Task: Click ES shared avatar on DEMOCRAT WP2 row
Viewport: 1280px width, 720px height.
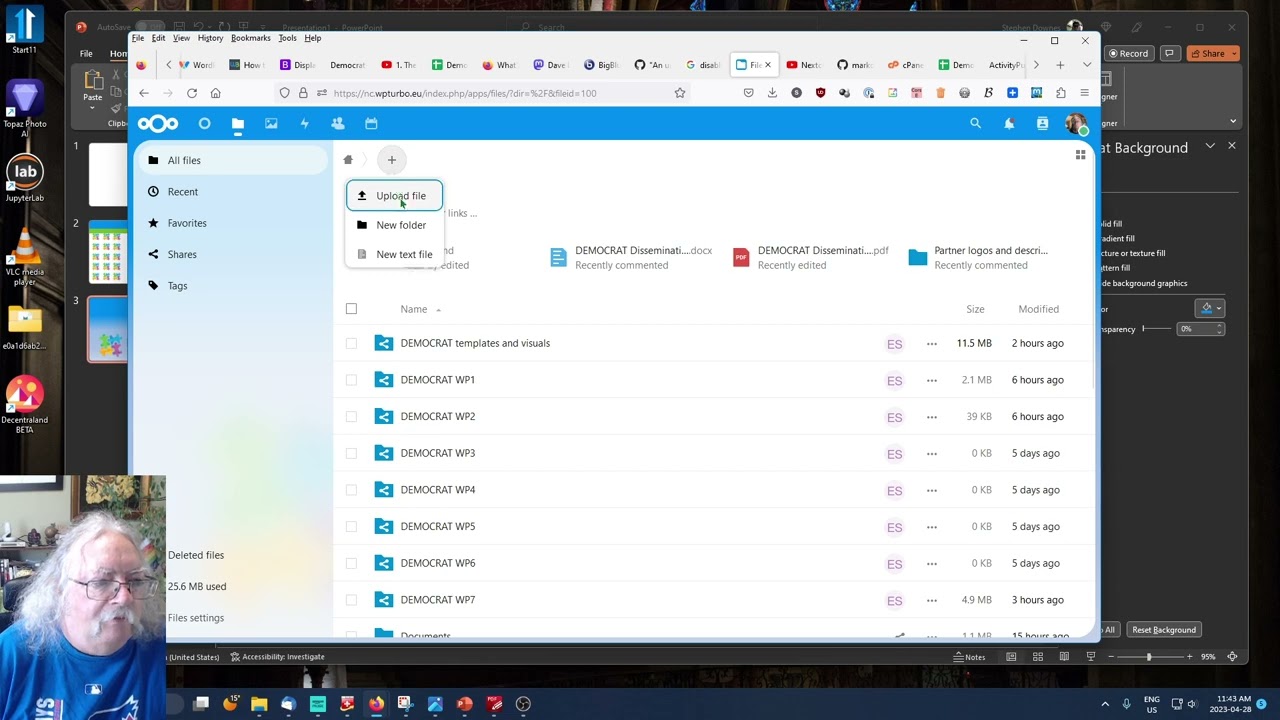Action: (894, 417)
